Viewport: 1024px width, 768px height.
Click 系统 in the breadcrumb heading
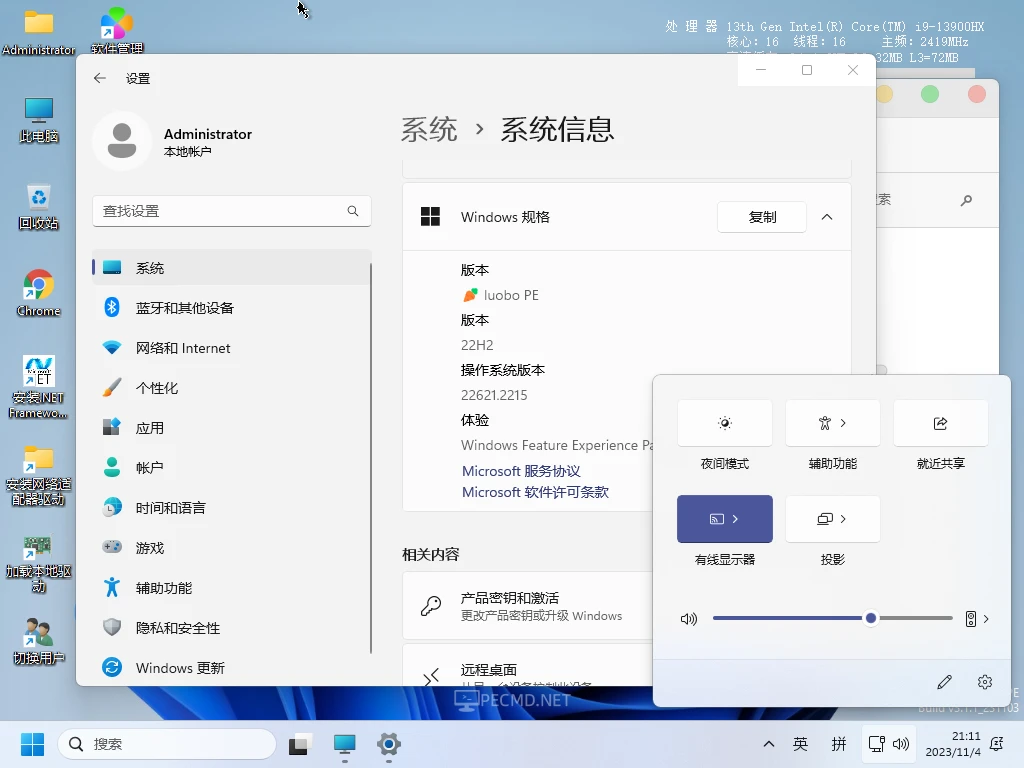click(429, 129)
